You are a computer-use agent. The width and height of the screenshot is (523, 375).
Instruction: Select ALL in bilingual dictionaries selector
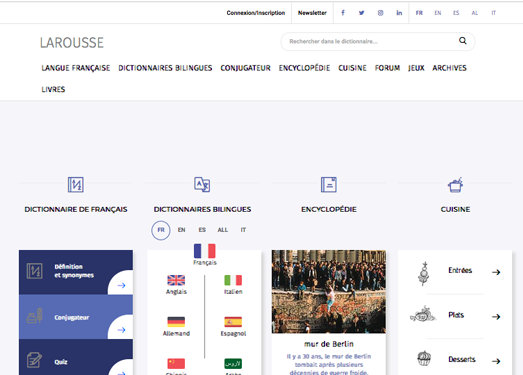coord(222,230)
